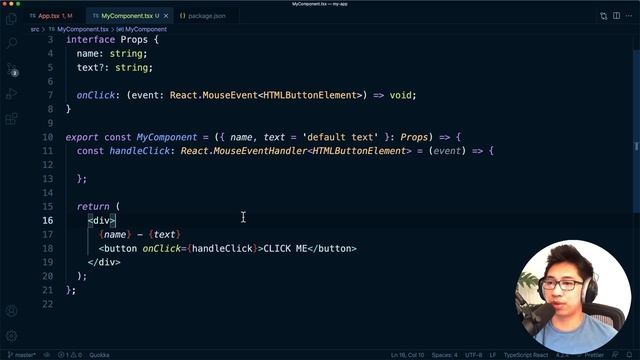
Task: Open the notifications bell icon
Action: (629, 355)
